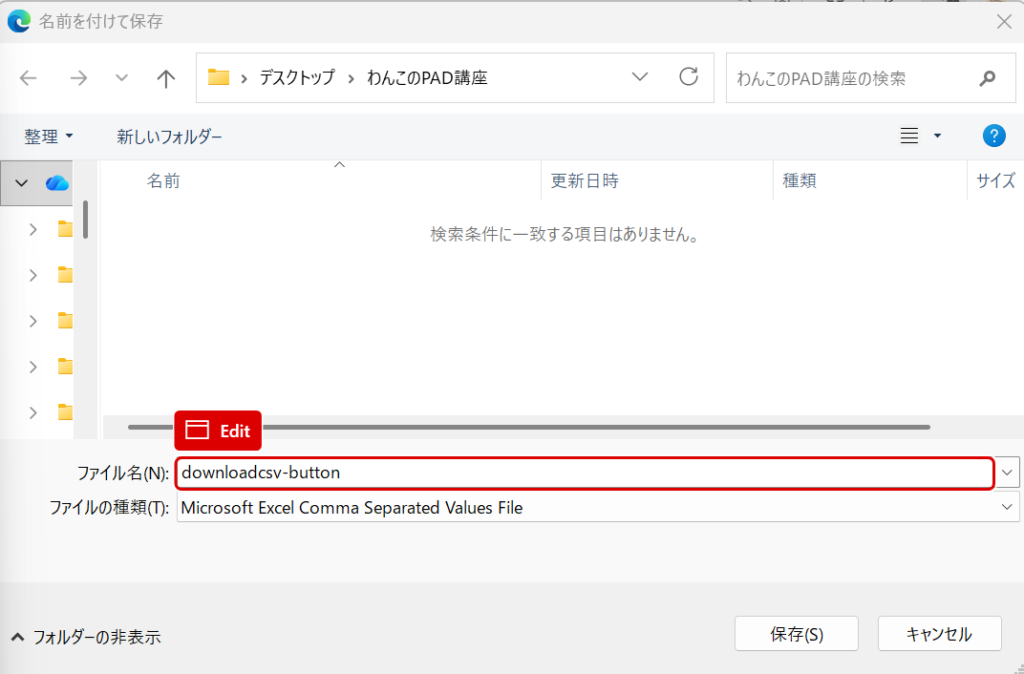This screenshot has height=674, width=1024.
Task: Close the 名前を付けて保存 dialog
Action: point(1004,22)
